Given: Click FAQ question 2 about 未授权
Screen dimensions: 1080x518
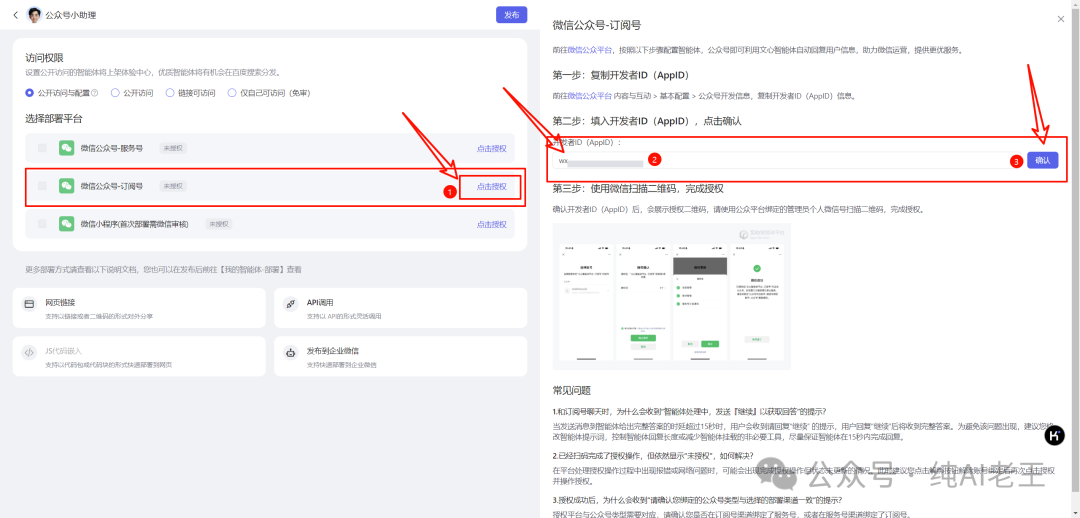Looking at the screenshot, I should point(653,456).
